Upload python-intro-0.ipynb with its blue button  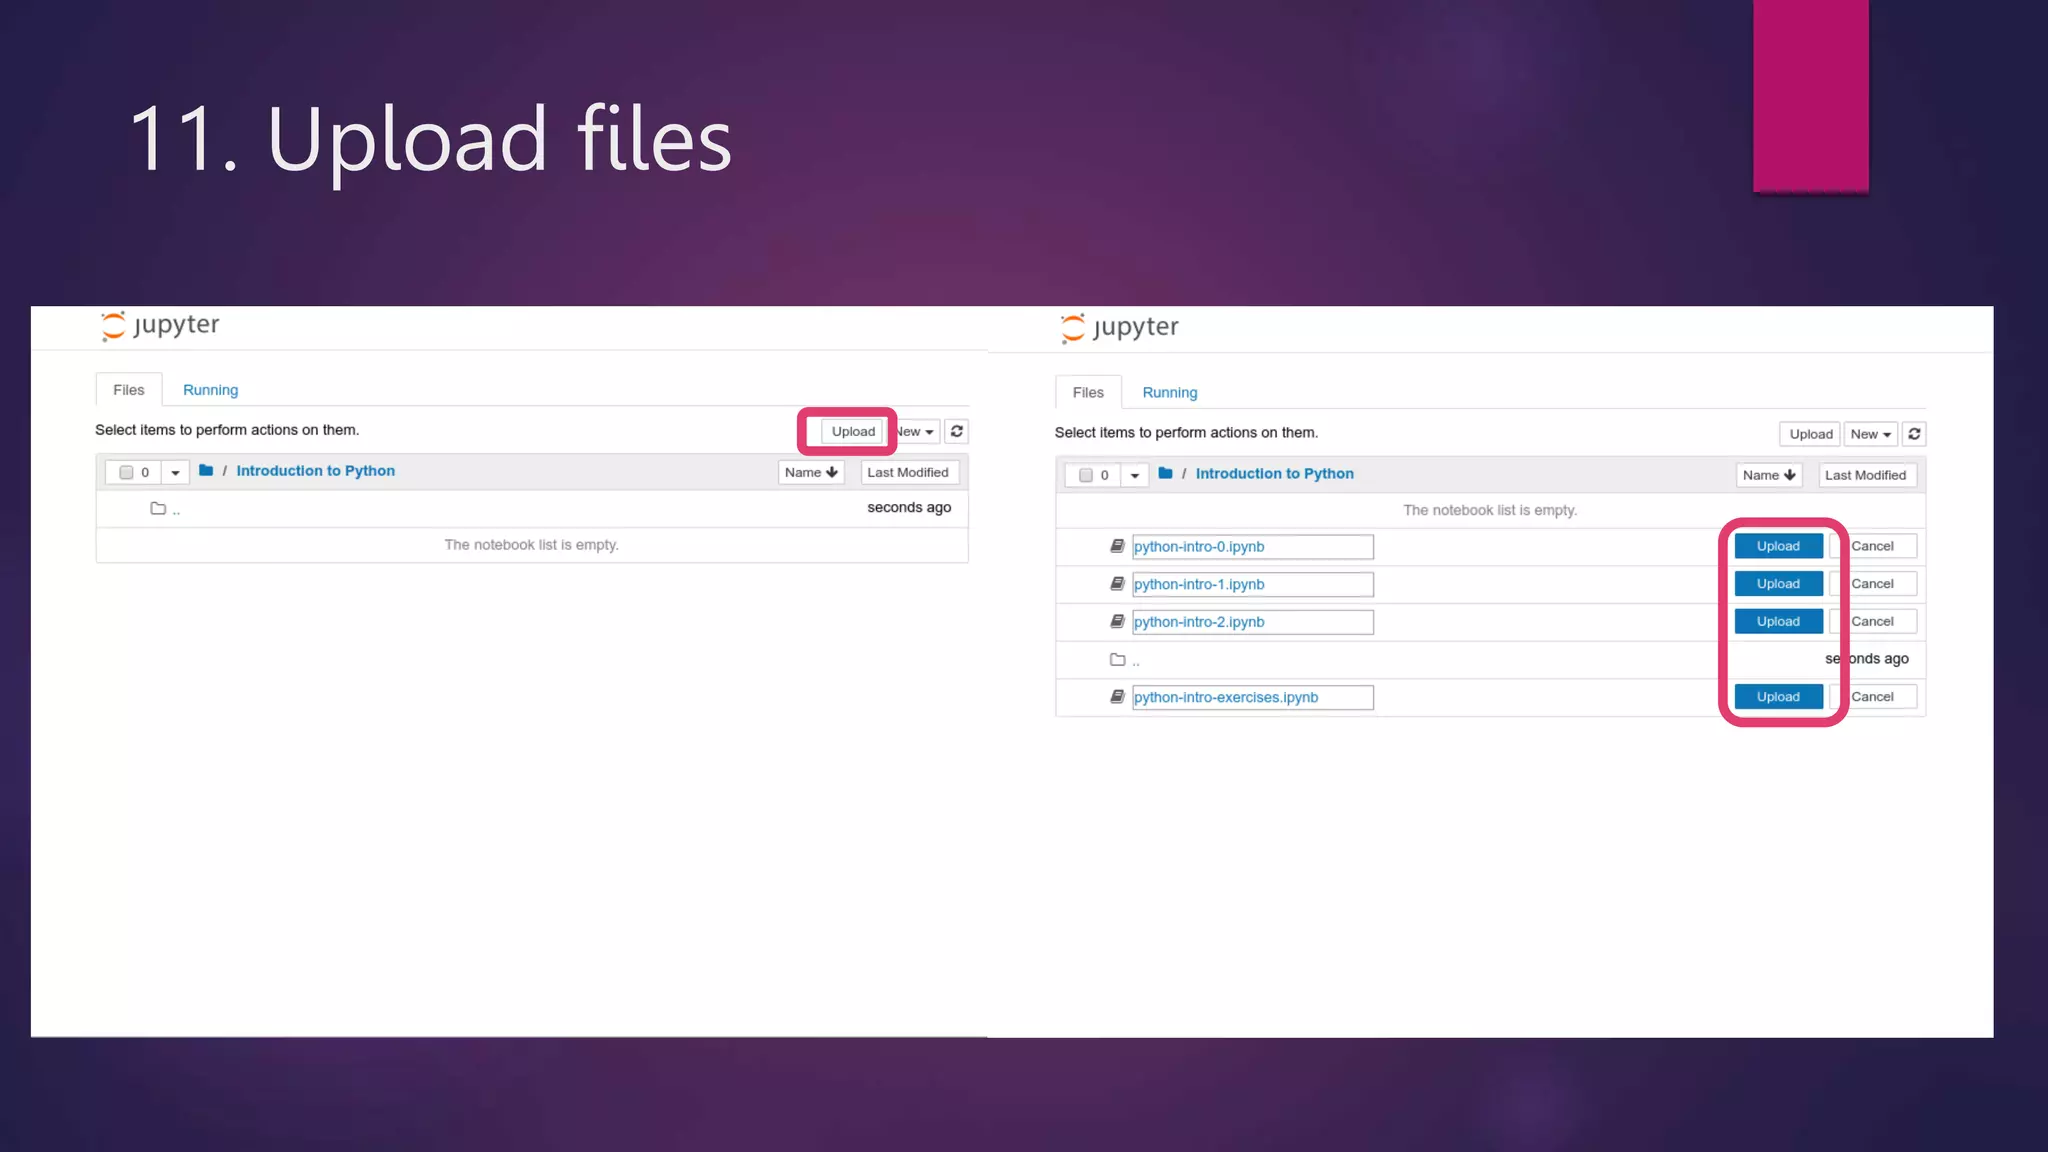click(1778, 546)
